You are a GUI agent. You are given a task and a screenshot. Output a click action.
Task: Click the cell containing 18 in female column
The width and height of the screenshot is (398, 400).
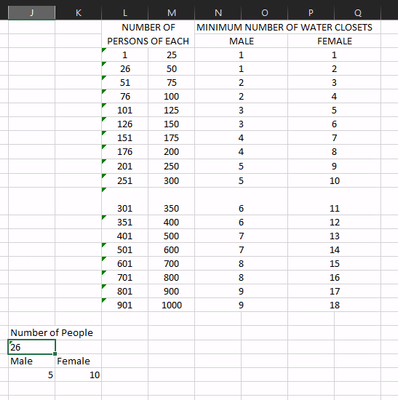click(x=334, y=305)
